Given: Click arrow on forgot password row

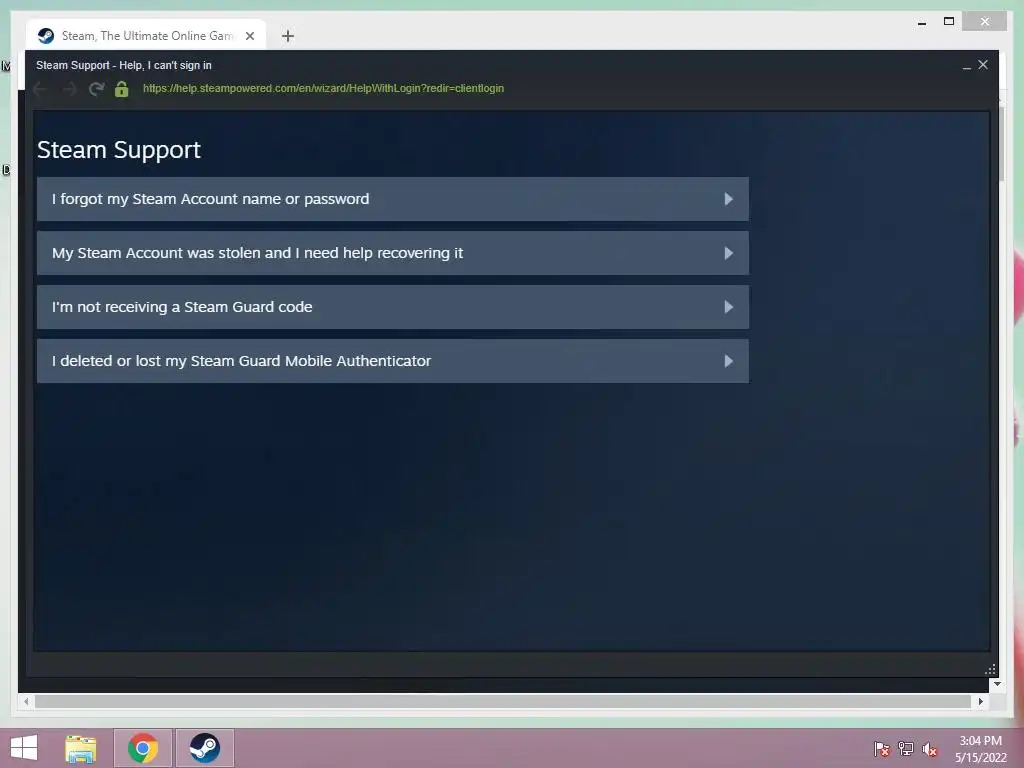Looking at the screenshot, I should [x=729, y=199].
